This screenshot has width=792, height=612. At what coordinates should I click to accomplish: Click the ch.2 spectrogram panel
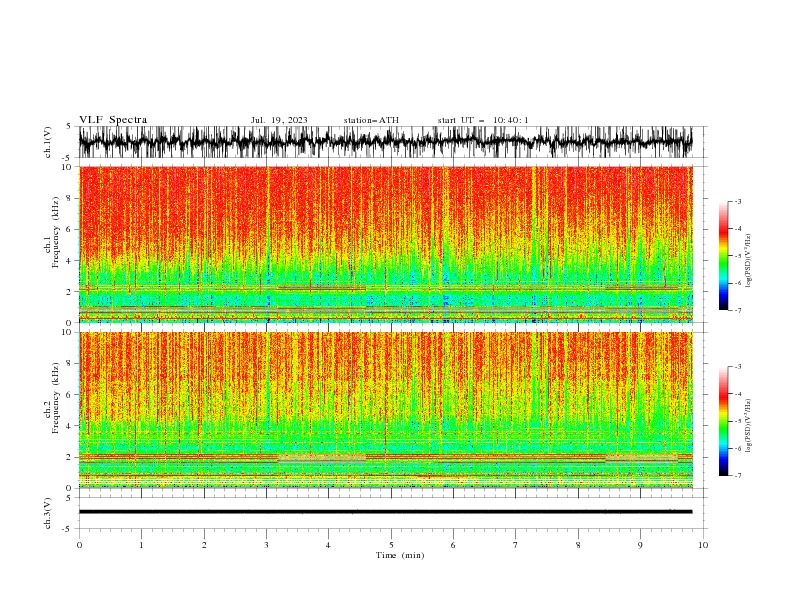coord(386,410)
